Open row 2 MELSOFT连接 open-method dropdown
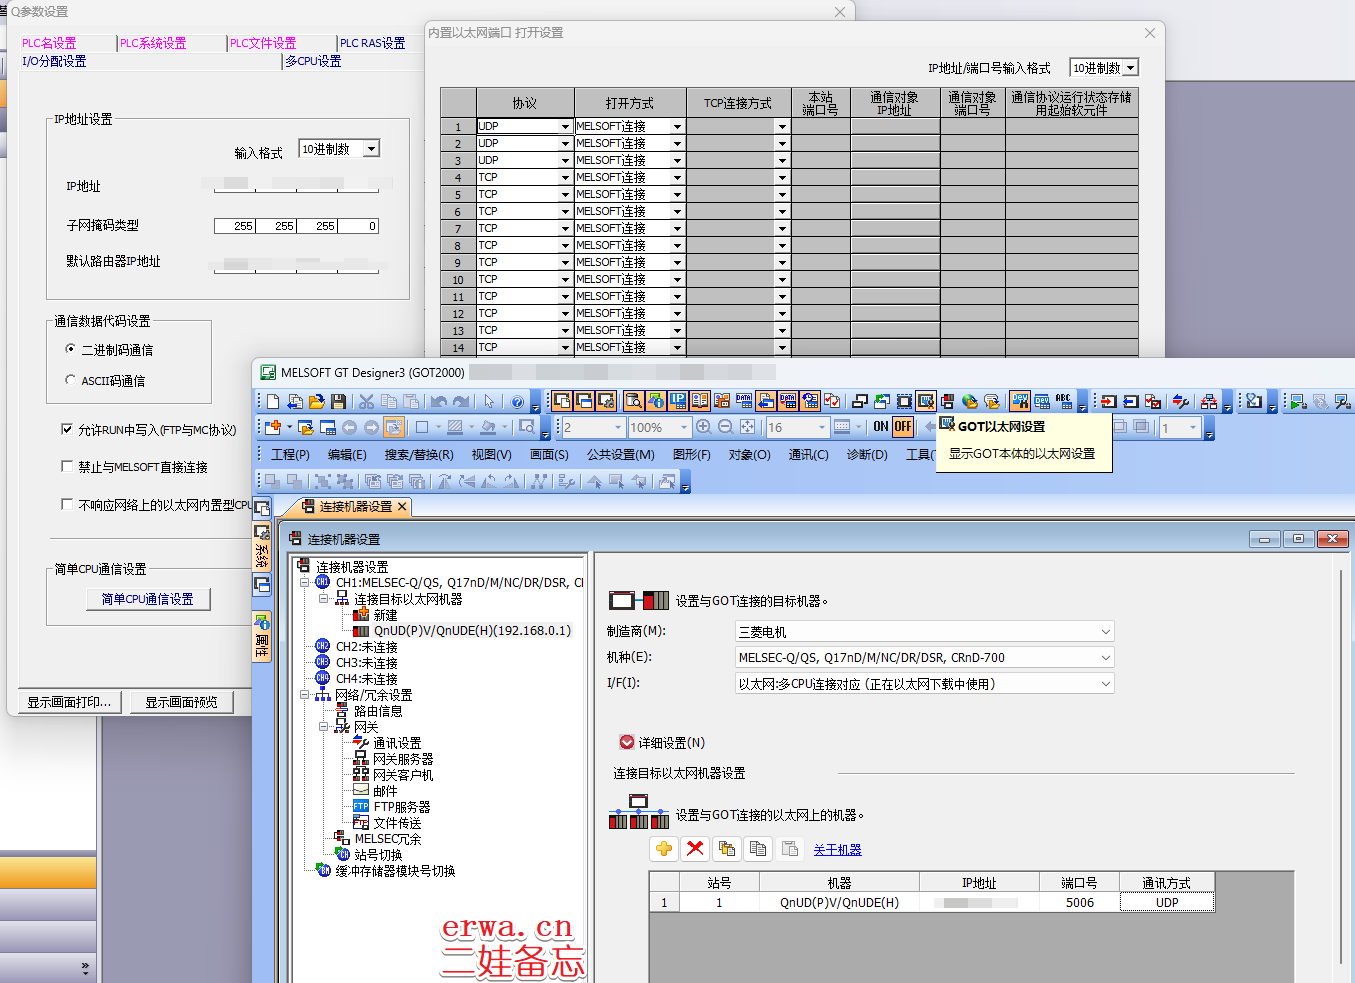Image resolution: width=1355 pixels, height=983 pixels. coord(677,144)
